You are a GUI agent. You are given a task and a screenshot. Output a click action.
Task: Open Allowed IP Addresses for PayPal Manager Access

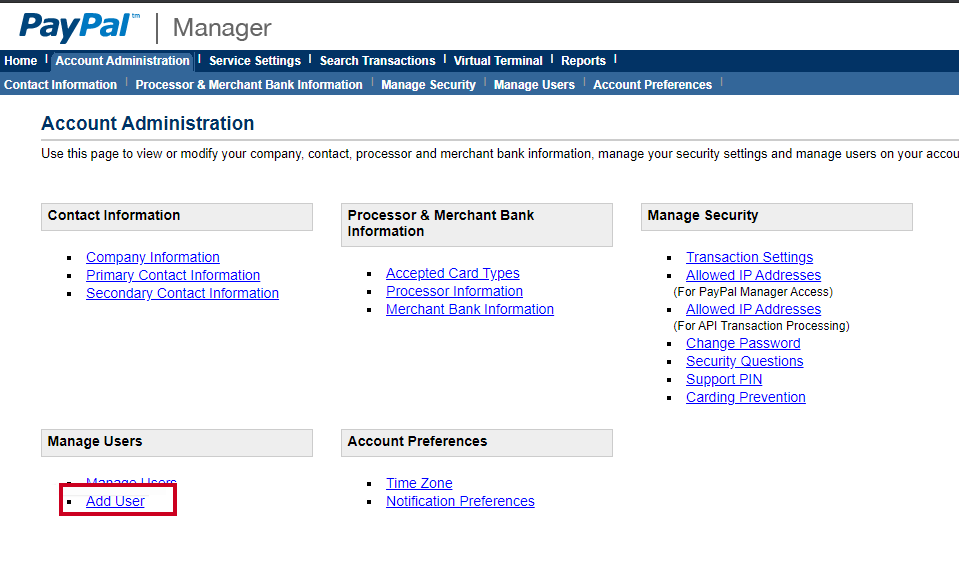[754, 275]
